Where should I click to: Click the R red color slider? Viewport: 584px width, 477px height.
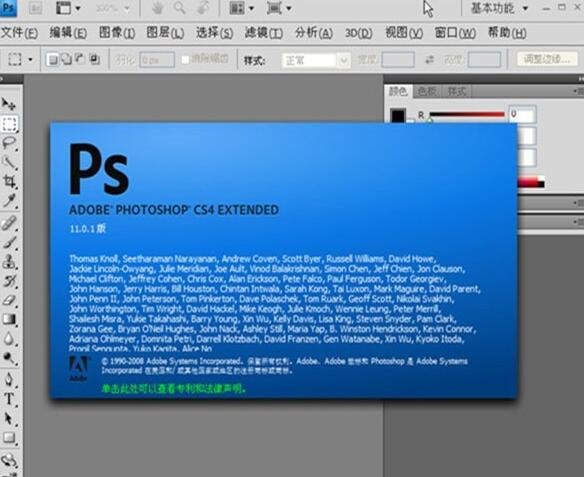pos(467,115)
